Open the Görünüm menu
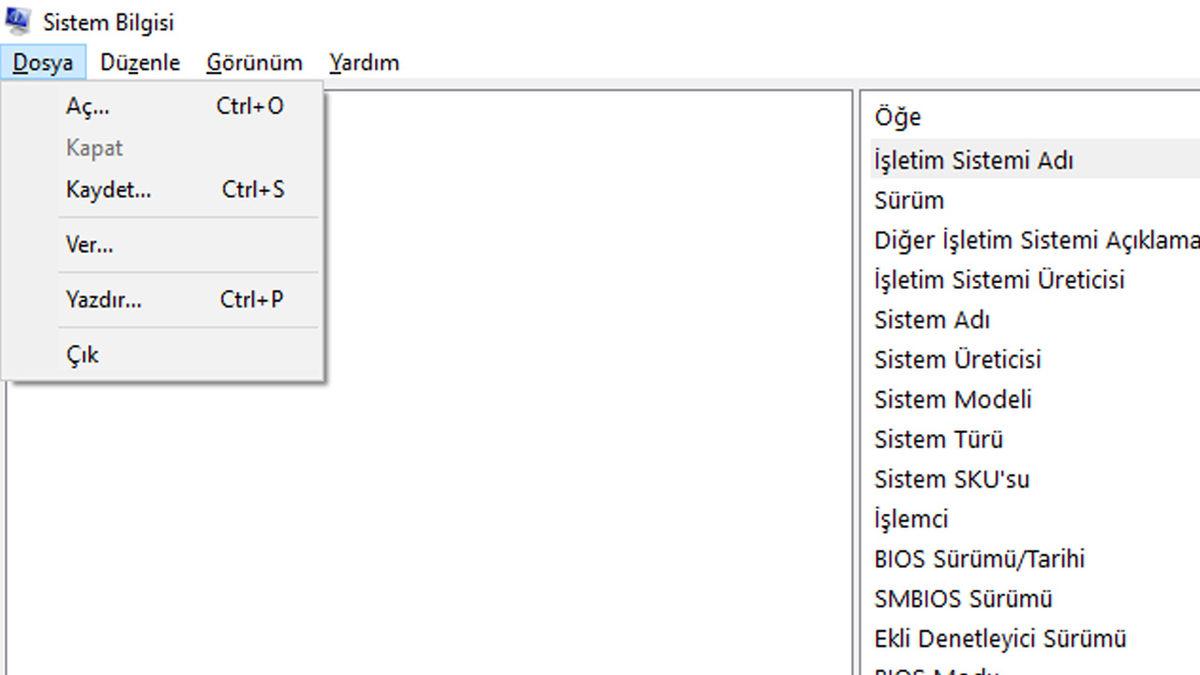Image resolution: width=1200 pixels, height=675 pixels. click(254, 62)
